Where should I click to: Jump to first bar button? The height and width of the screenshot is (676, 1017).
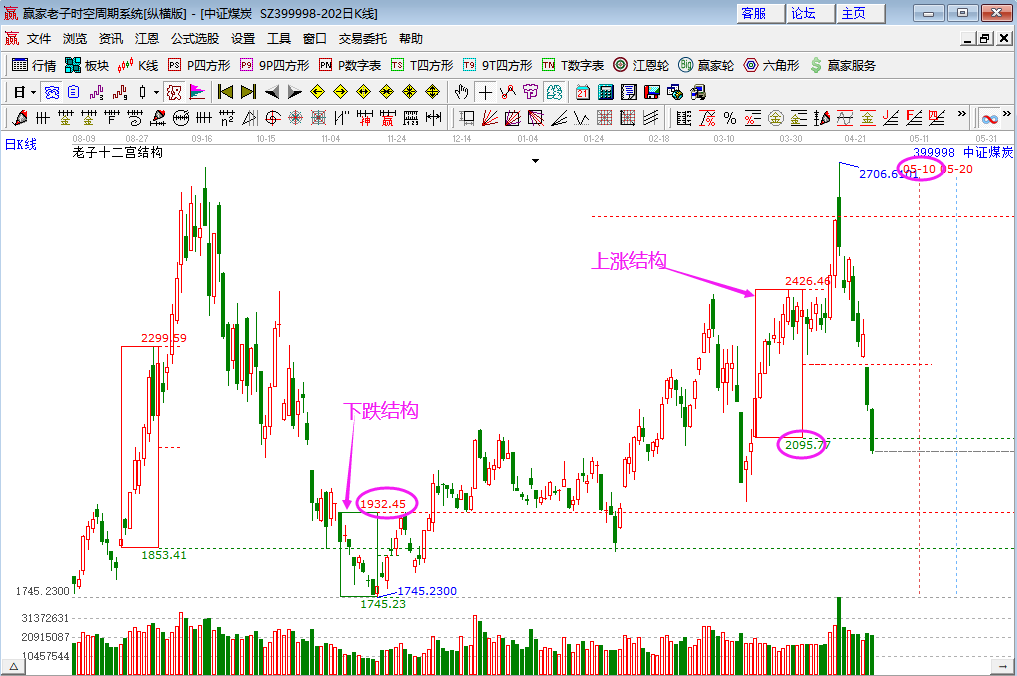(225, 93)
